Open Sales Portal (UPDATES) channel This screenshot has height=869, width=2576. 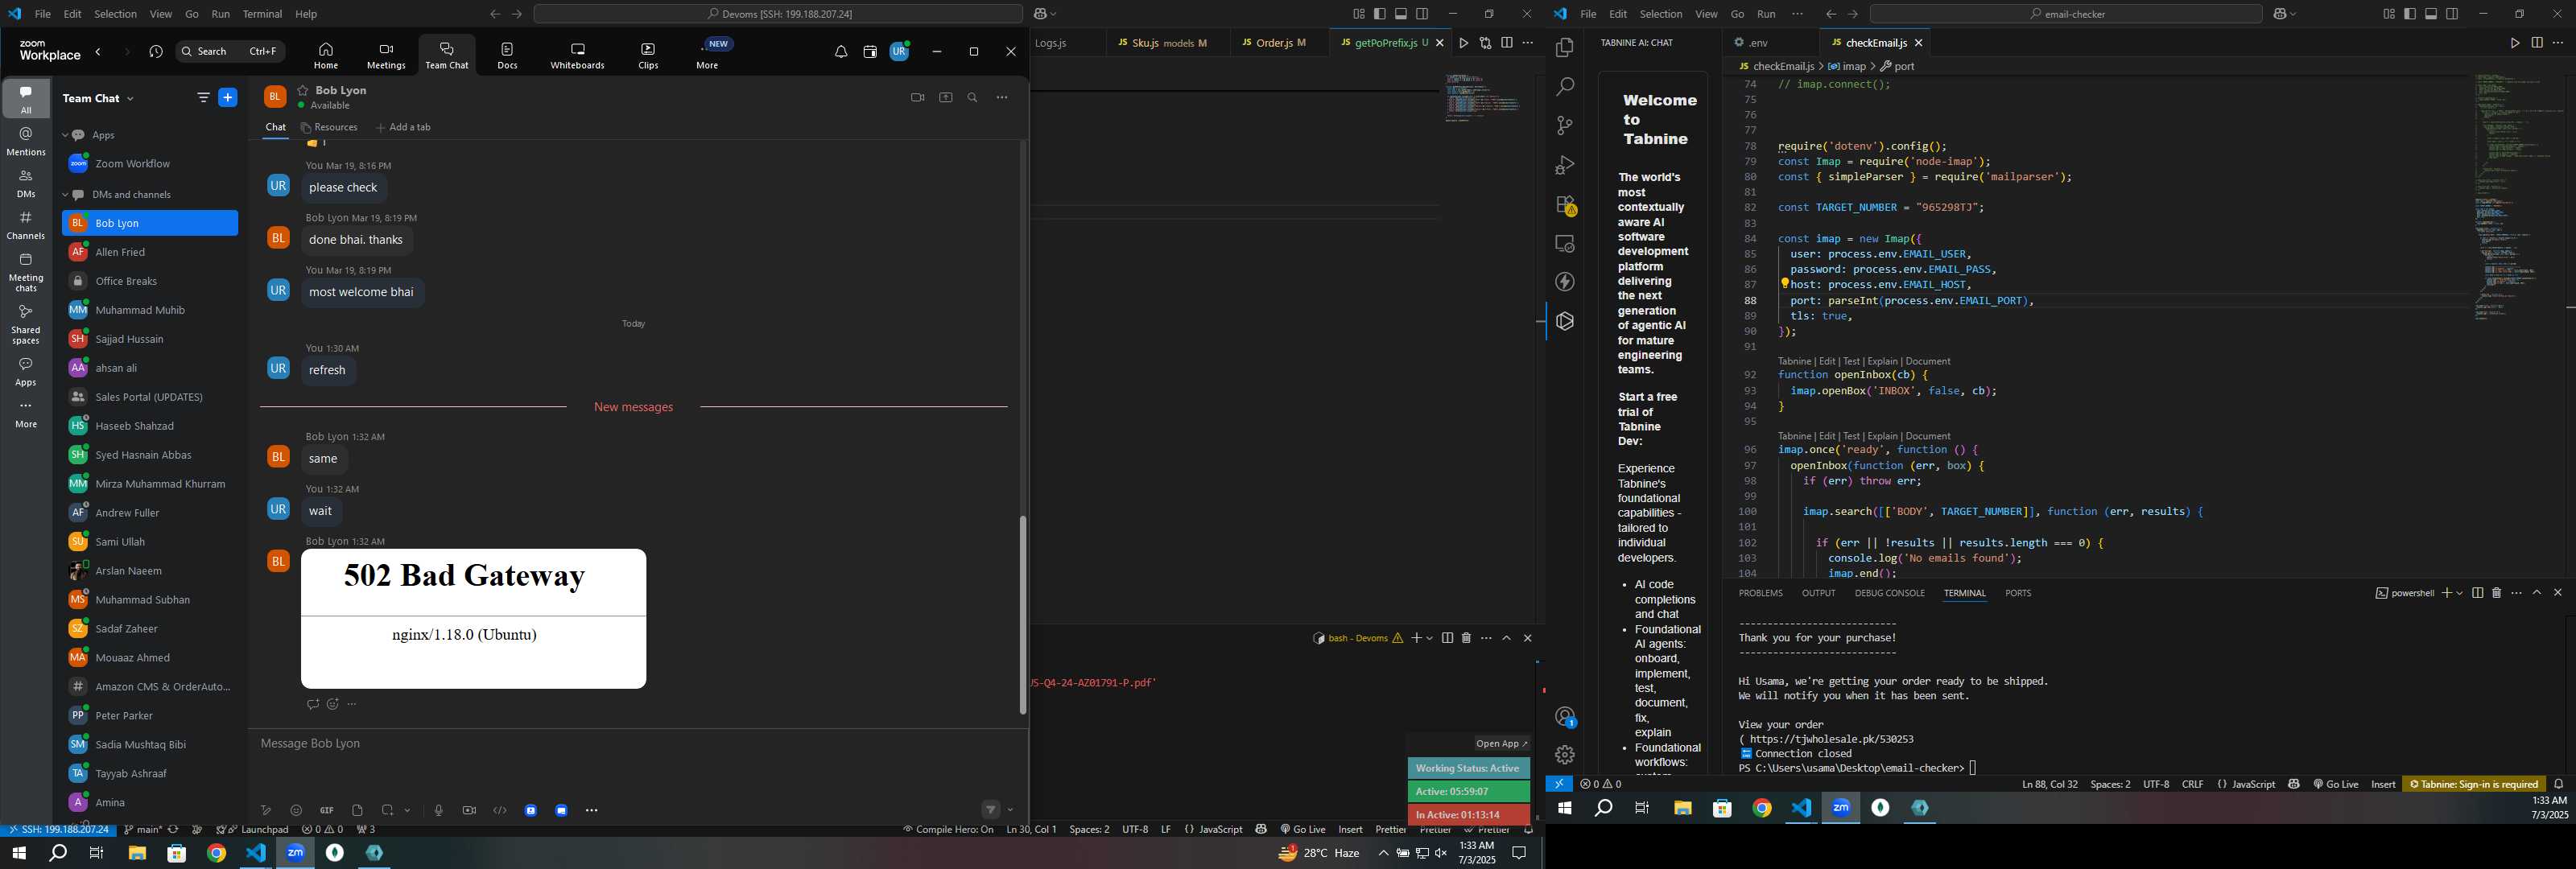tap(150, 397)
